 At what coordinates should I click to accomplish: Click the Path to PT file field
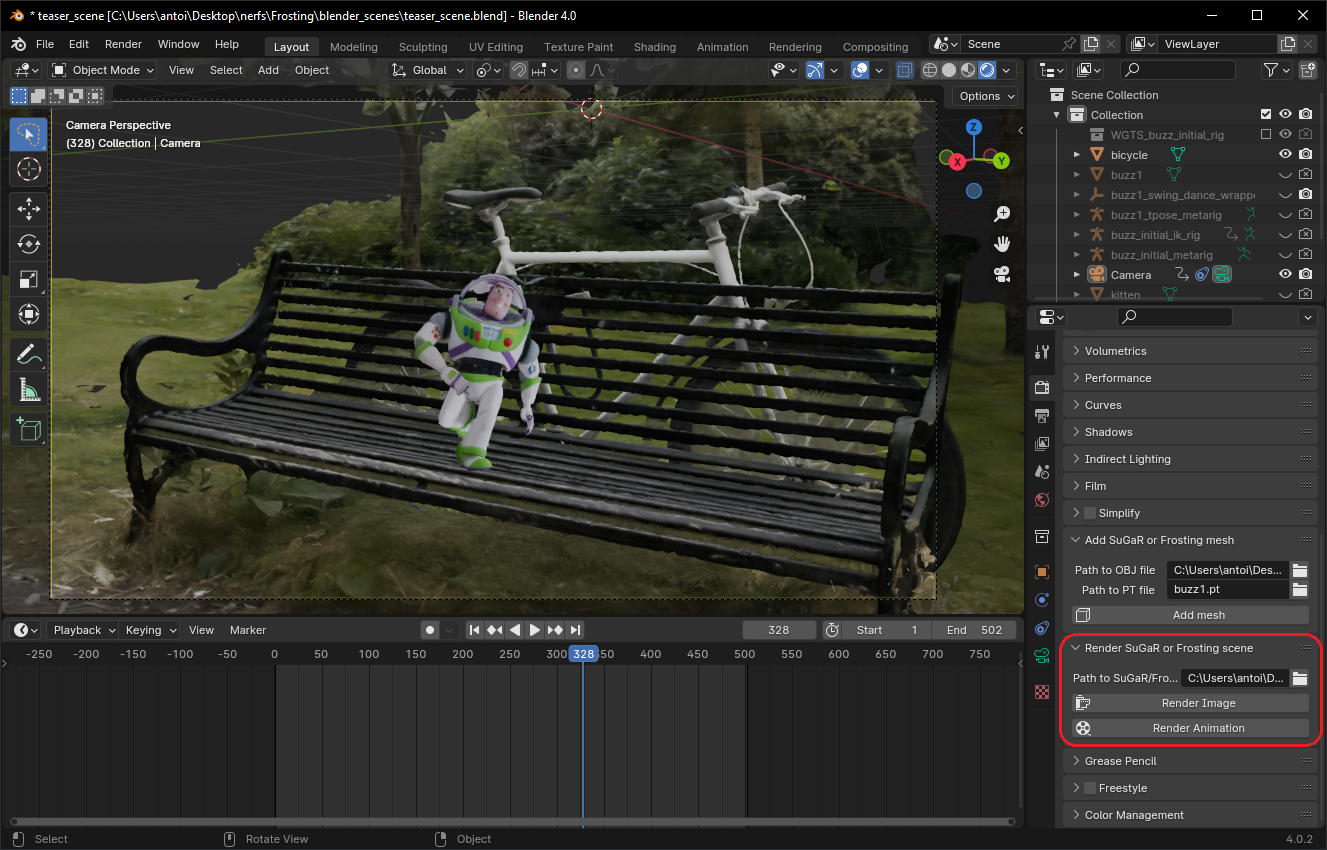1228,590
